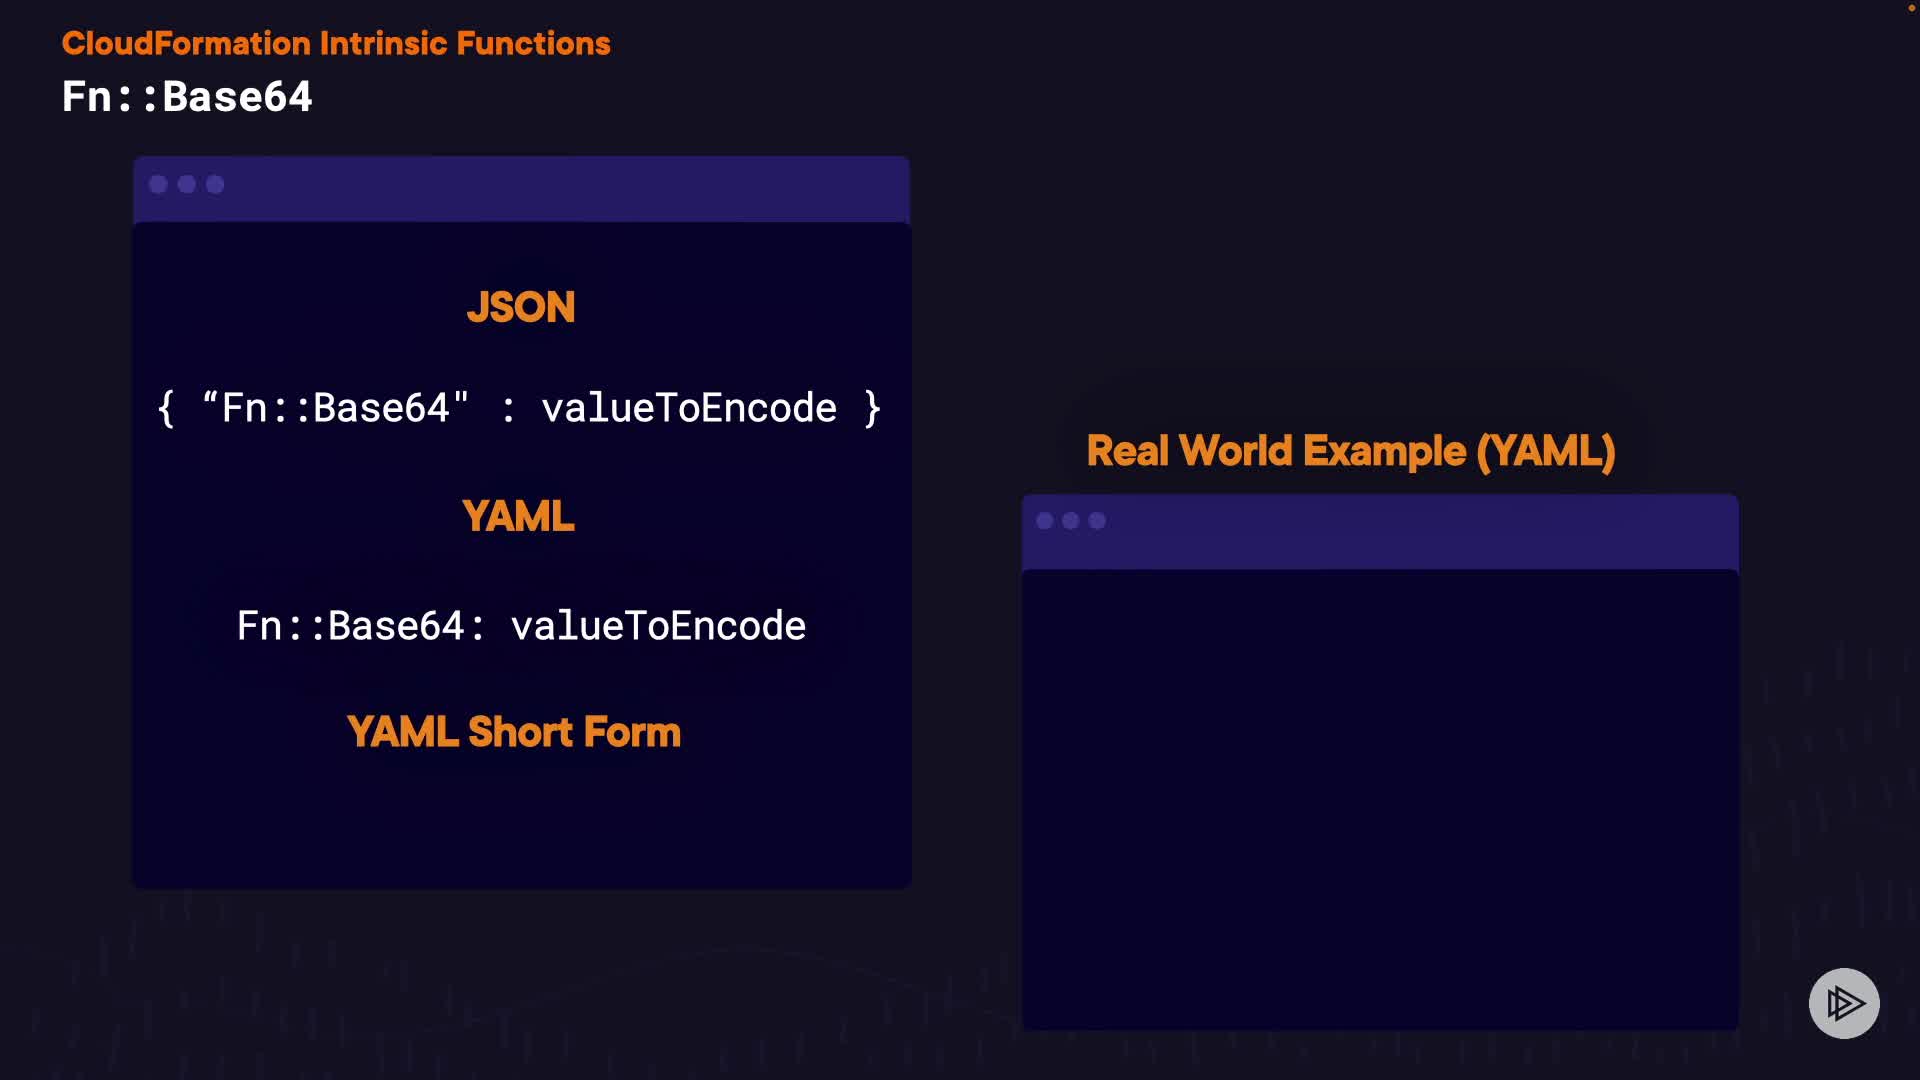Click third dot in left code window

tap(215, 184)
